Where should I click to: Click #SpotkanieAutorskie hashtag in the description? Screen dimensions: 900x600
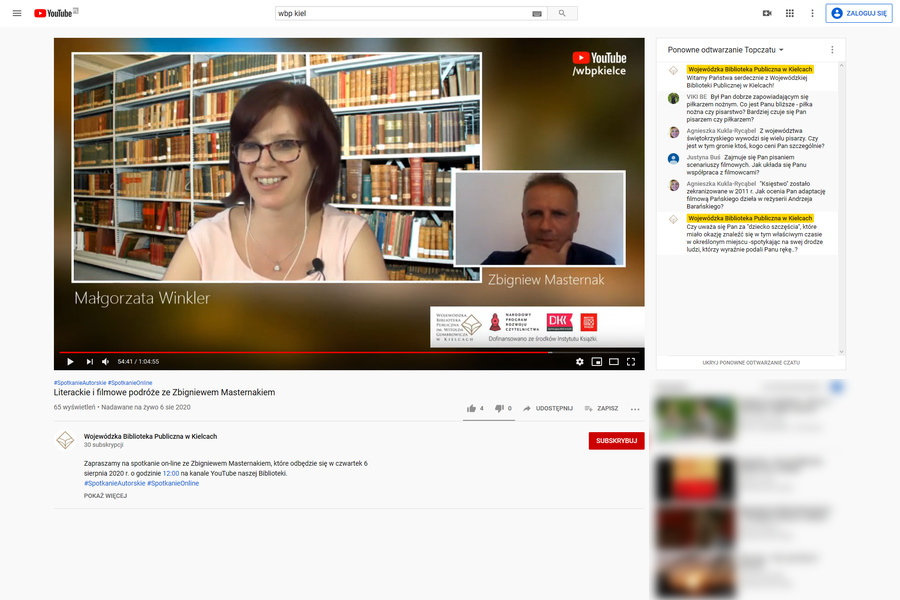(114, 483)
